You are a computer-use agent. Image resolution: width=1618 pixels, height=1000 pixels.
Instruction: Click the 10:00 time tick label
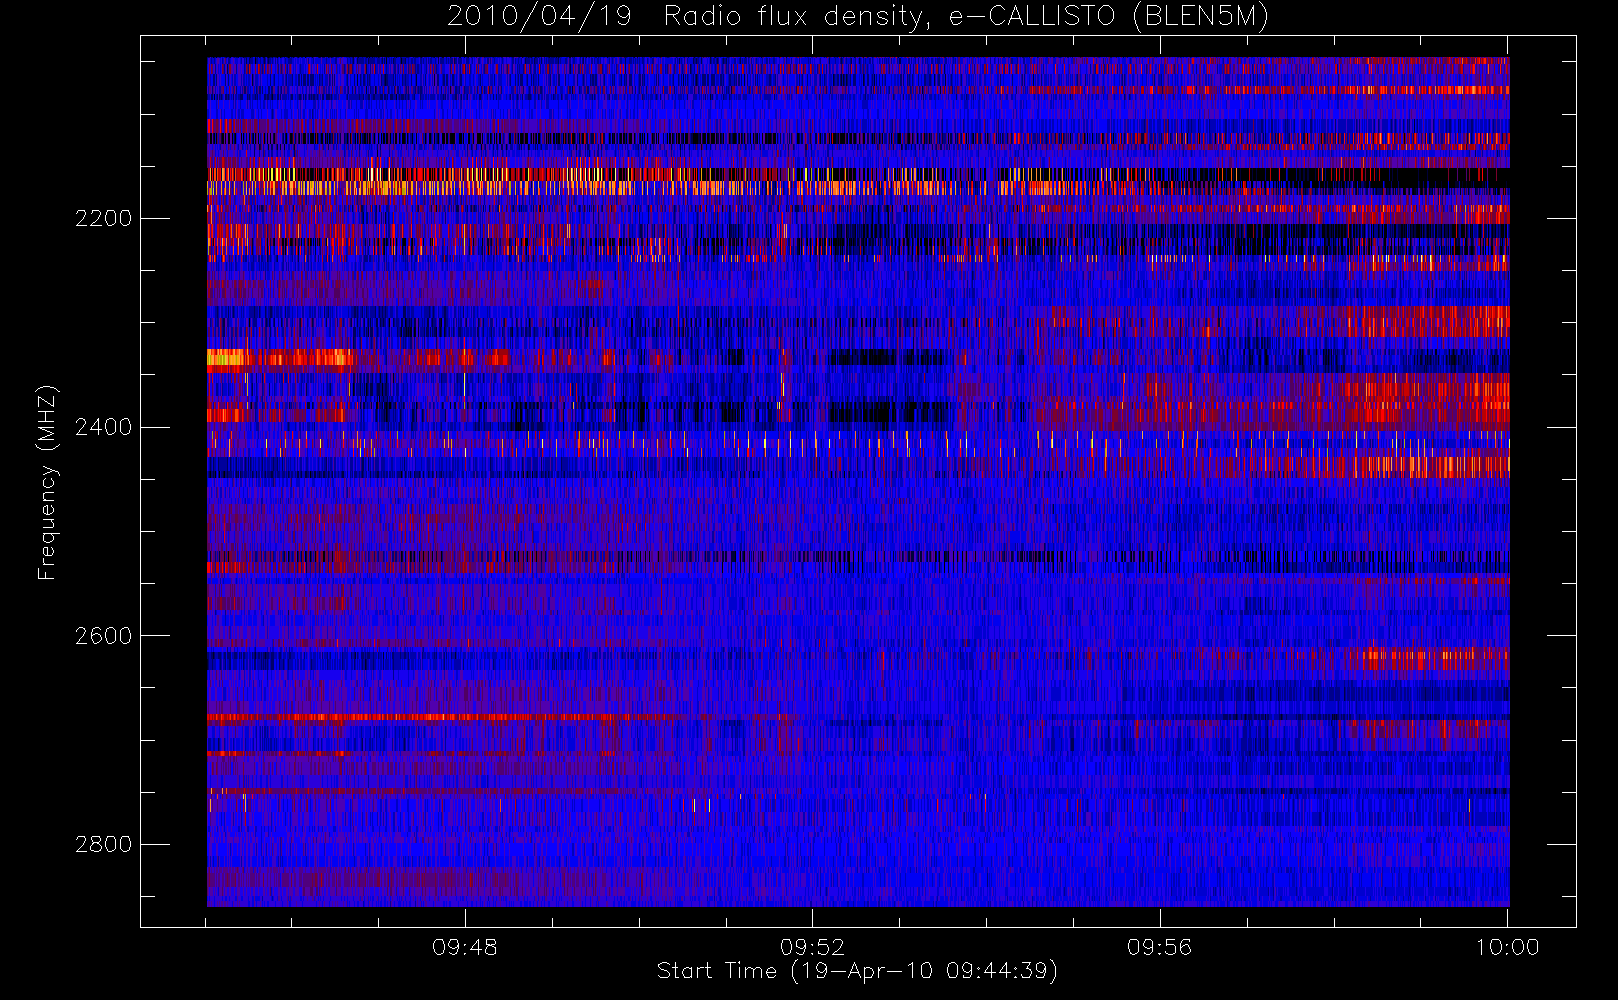tap(1507, 947)
